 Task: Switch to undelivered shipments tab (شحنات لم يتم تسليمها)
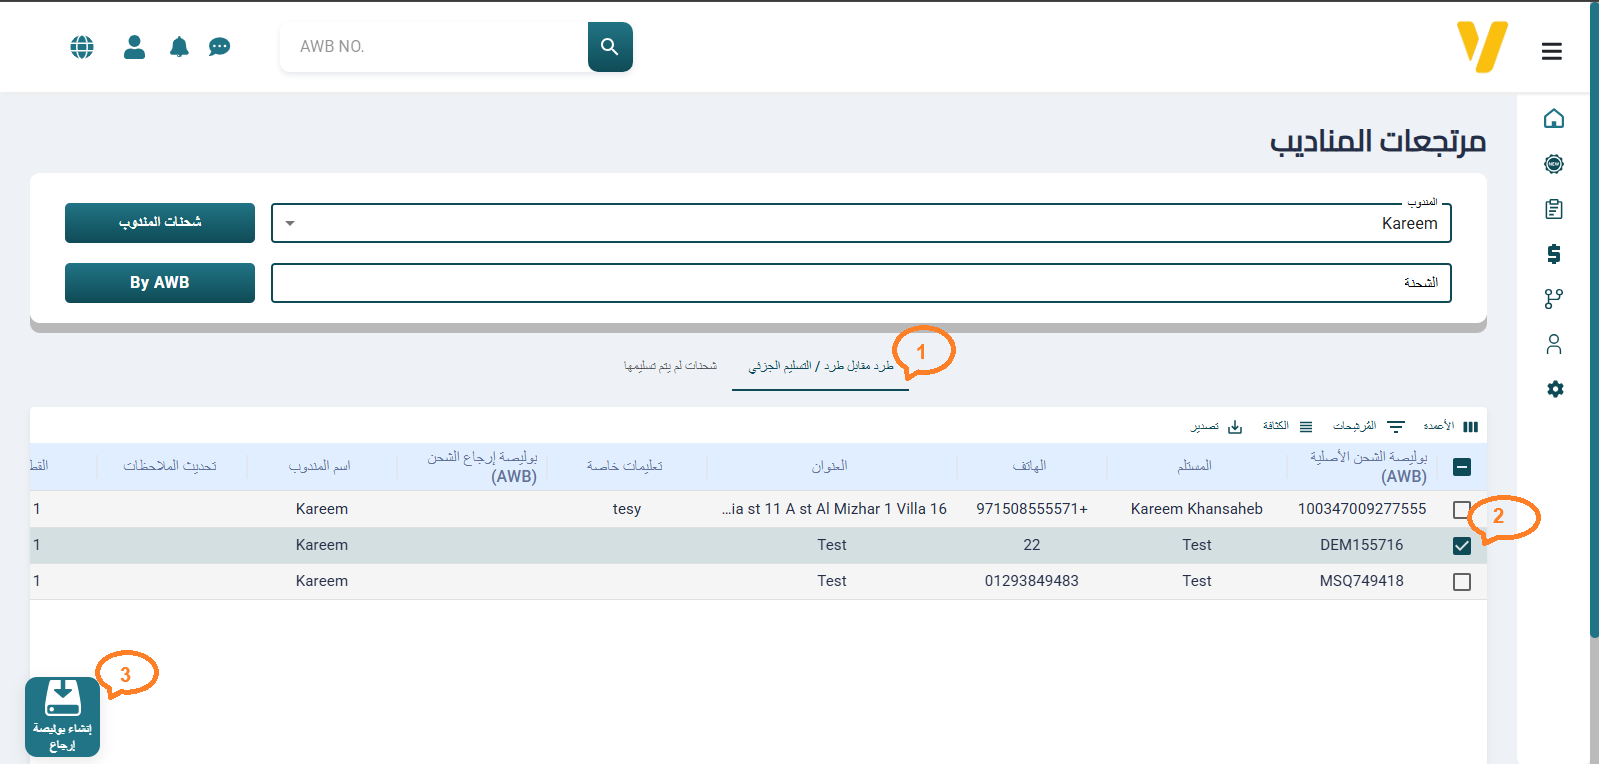pos(670,366)
